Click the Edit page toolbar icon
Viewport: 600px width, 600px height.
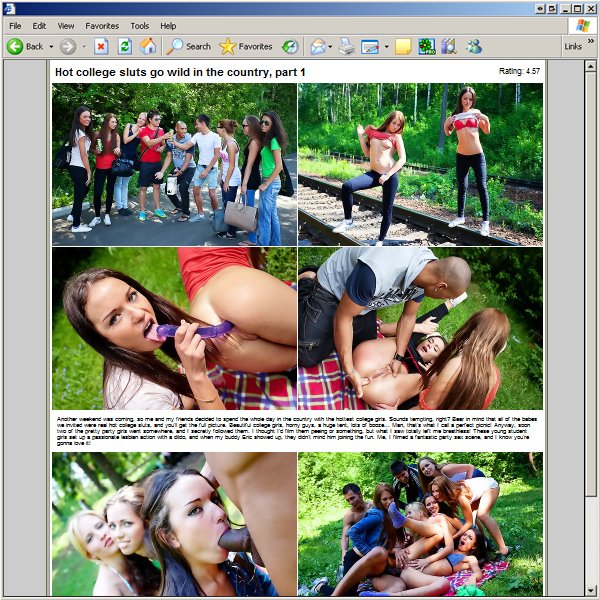tap(370, 47)
